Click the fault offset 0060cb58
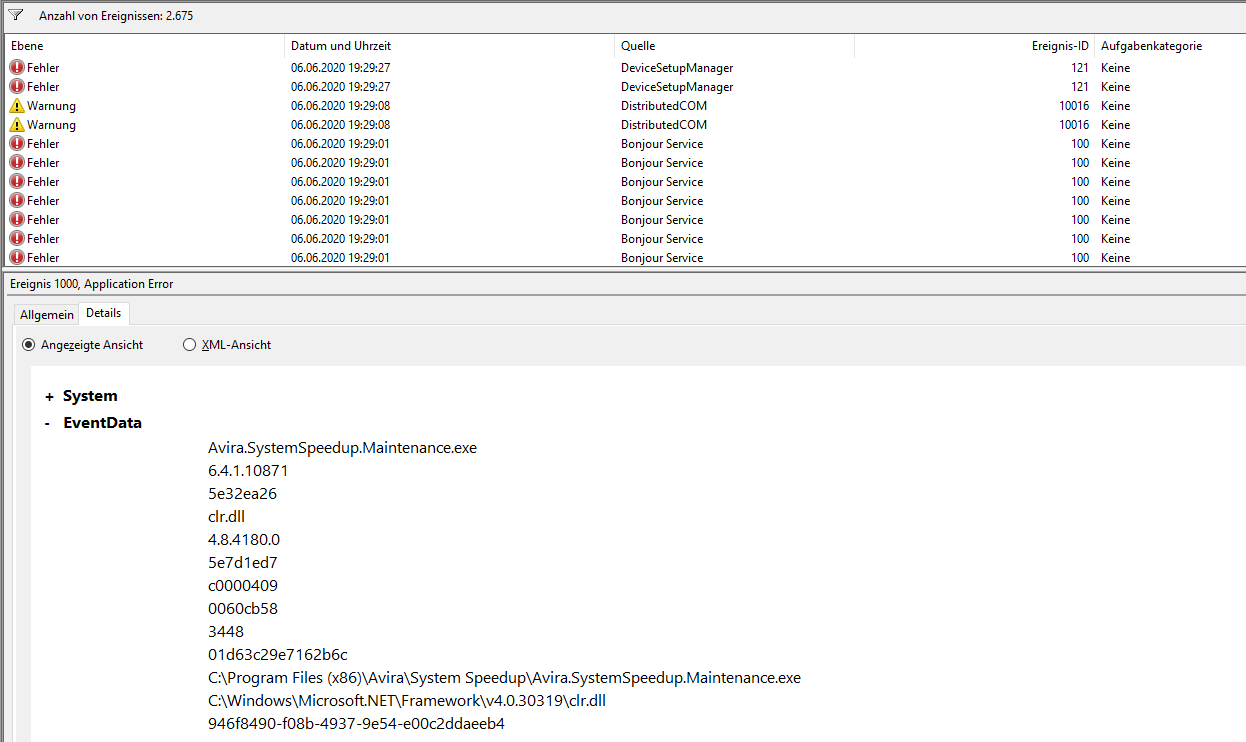This screenshot has height=742, width=1246. [243, 609]
